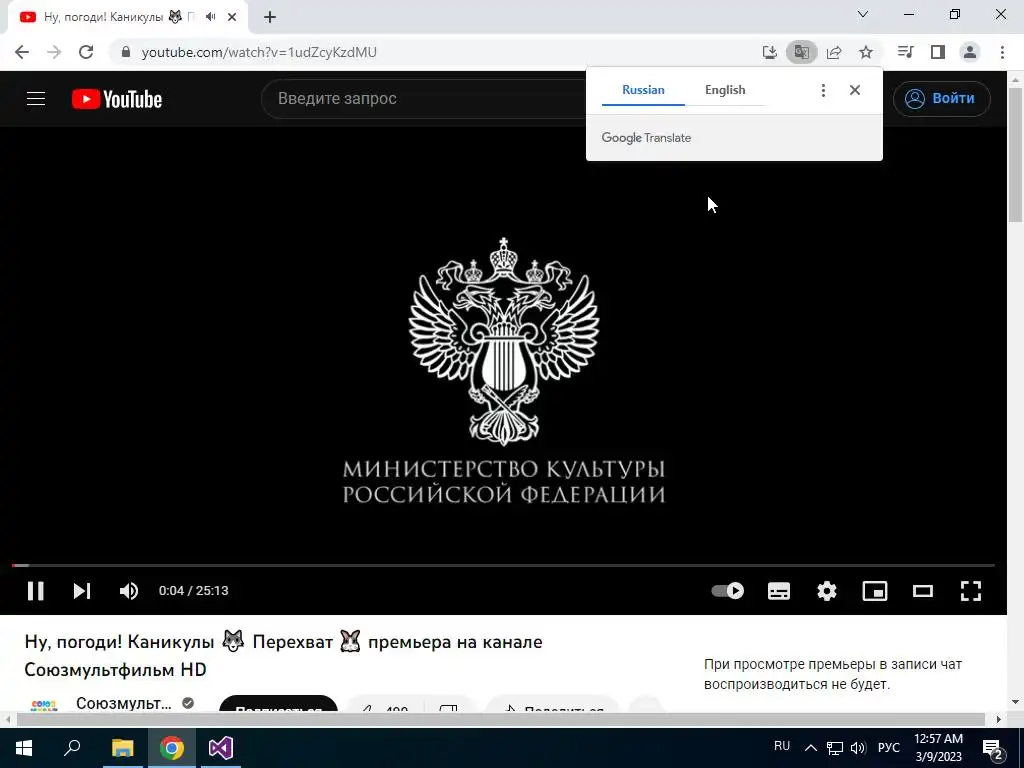Open the Windows Start menu

tap(24, 748)
